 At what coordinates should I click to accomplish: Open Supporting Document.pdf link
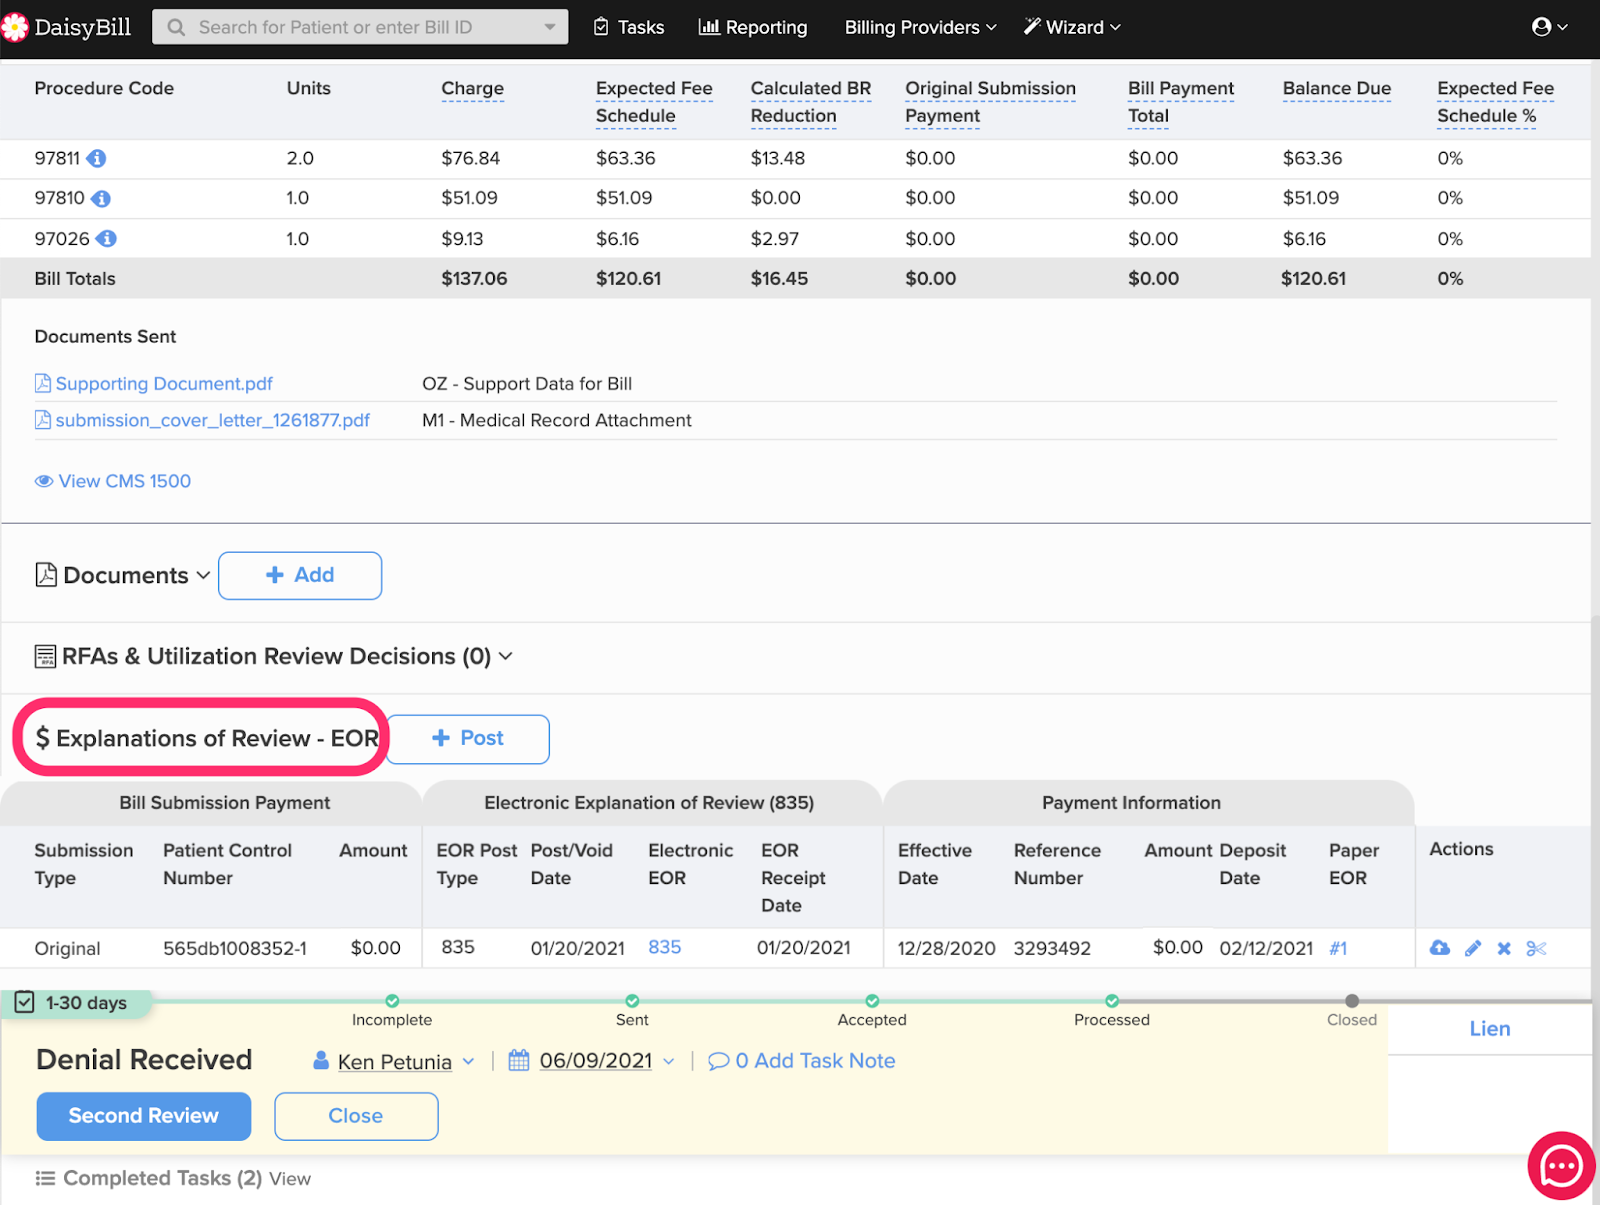click(x=163, y=384)
